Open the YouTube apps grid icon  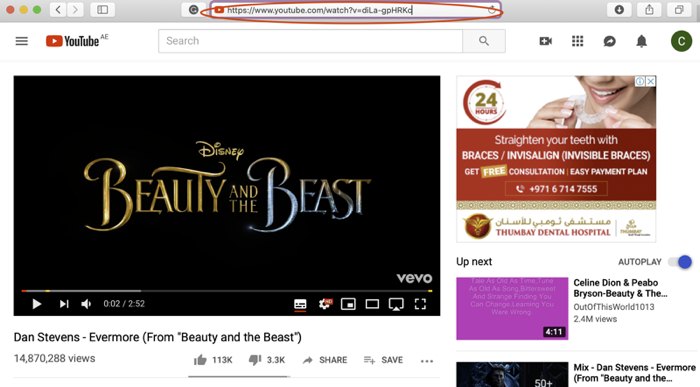(x=578, y=41)
